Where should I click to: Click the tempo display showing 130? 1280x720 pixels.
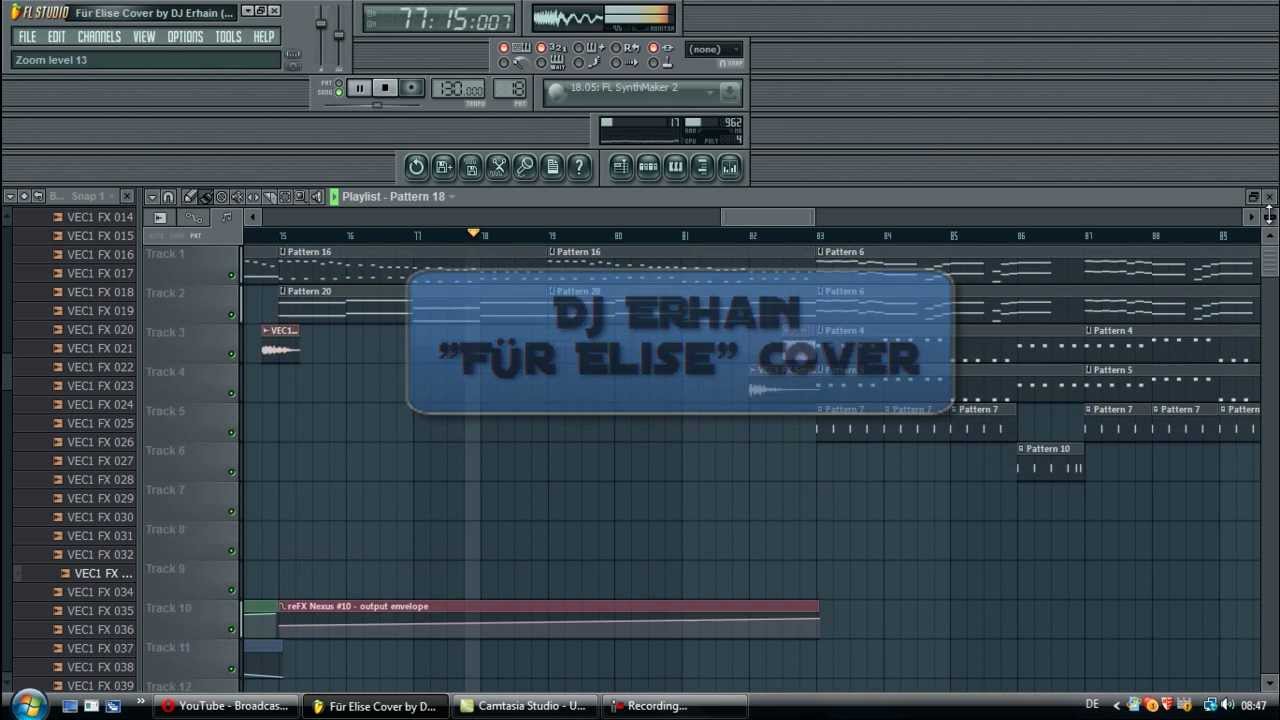tap(459, 89)
